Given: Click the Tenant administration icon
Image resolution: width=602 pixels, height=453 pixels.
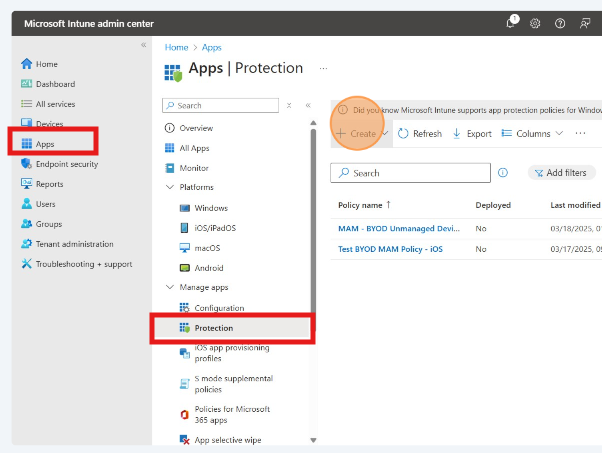Looking at the screenshot, I should pyautogui.click(x=26, y=243).
